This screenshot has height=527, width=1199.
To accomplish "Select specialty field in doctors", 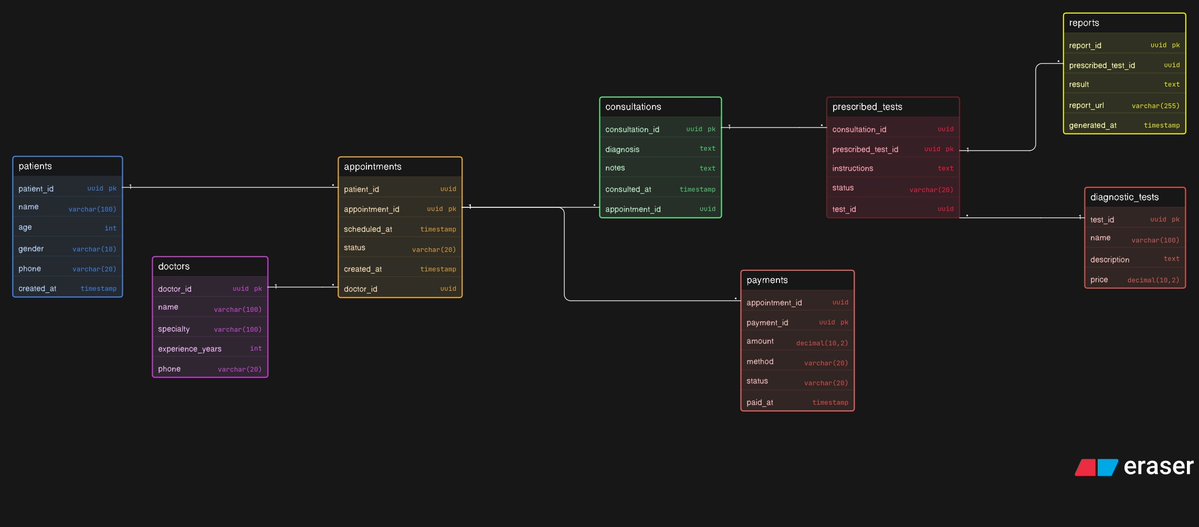I will tap(210, 329).
